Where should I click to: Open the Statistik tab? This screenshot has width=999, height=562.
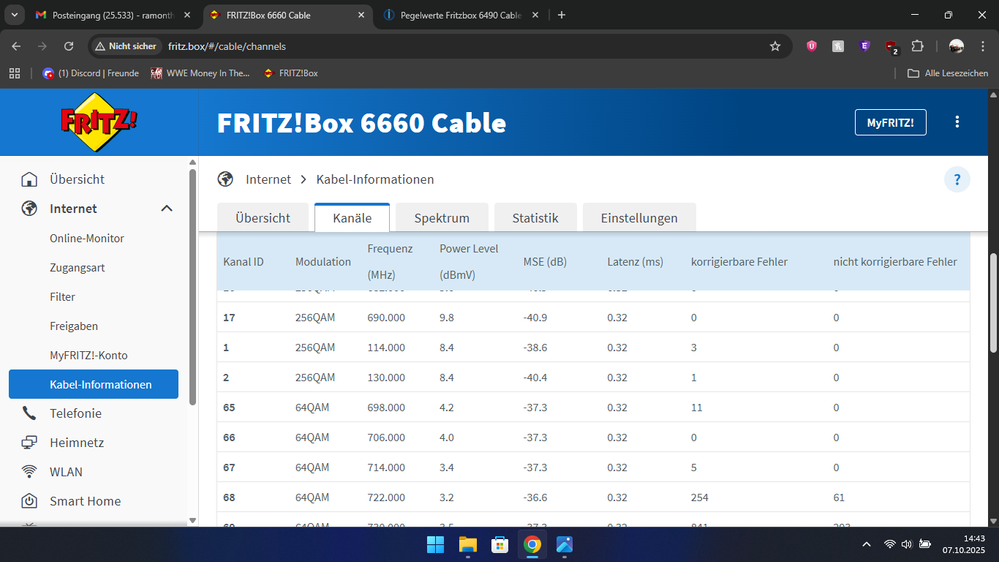coord(535,218)
